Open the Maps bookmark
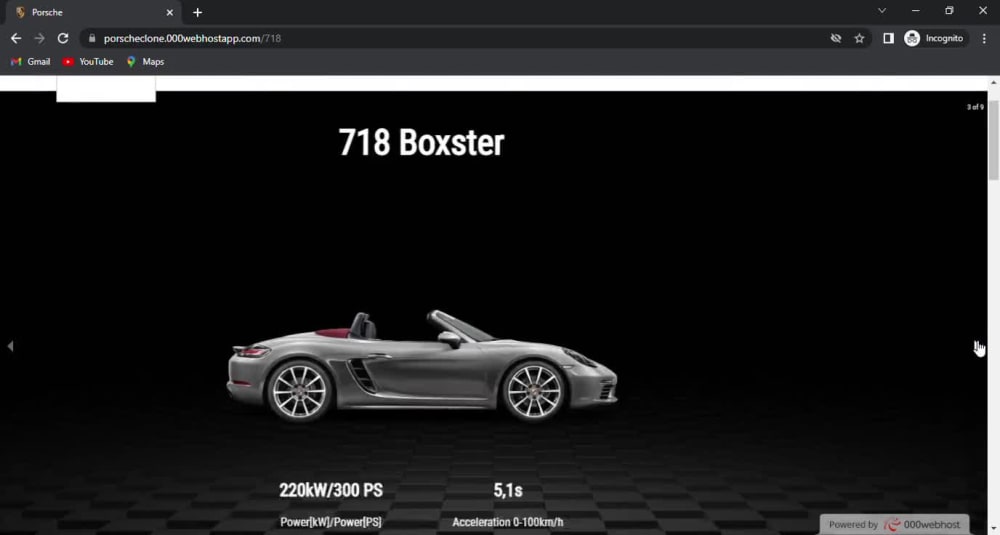Image resolution: width=1000 pixels, height=535 pixels. coord(145,62)
